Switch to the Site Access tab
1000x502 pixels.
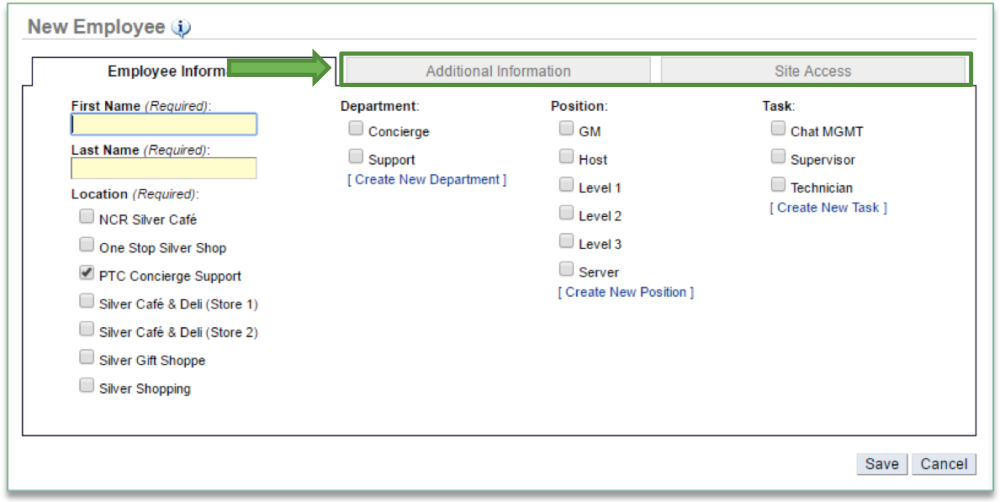pos(812,71)
